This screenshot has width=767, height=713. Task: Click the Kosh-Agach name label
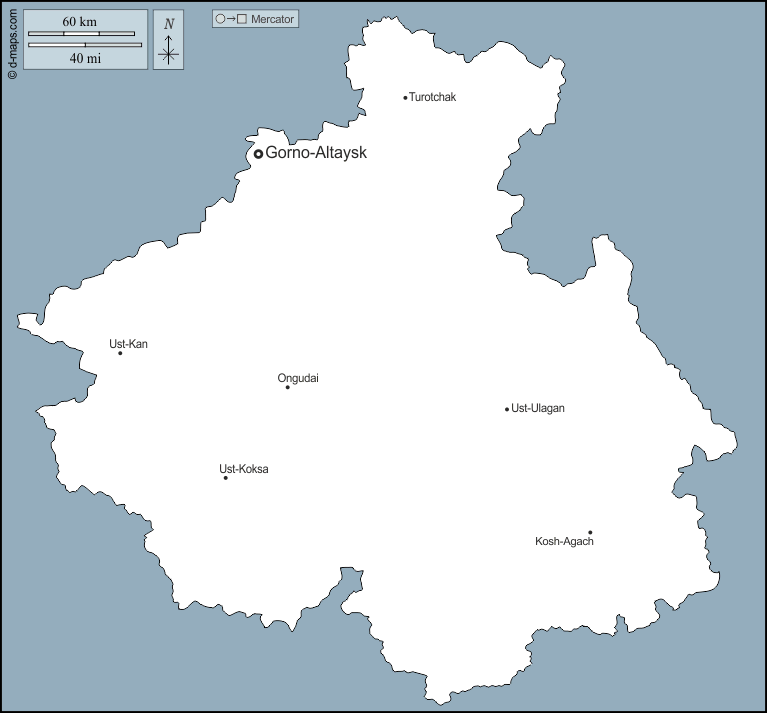(x=564, y=542)
